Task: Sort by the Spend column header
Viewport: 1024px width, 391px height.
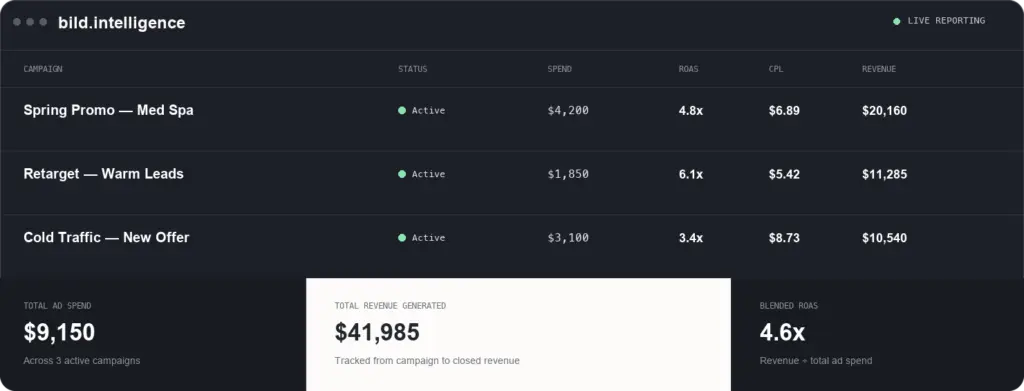Action: click(x=560, y=69)
